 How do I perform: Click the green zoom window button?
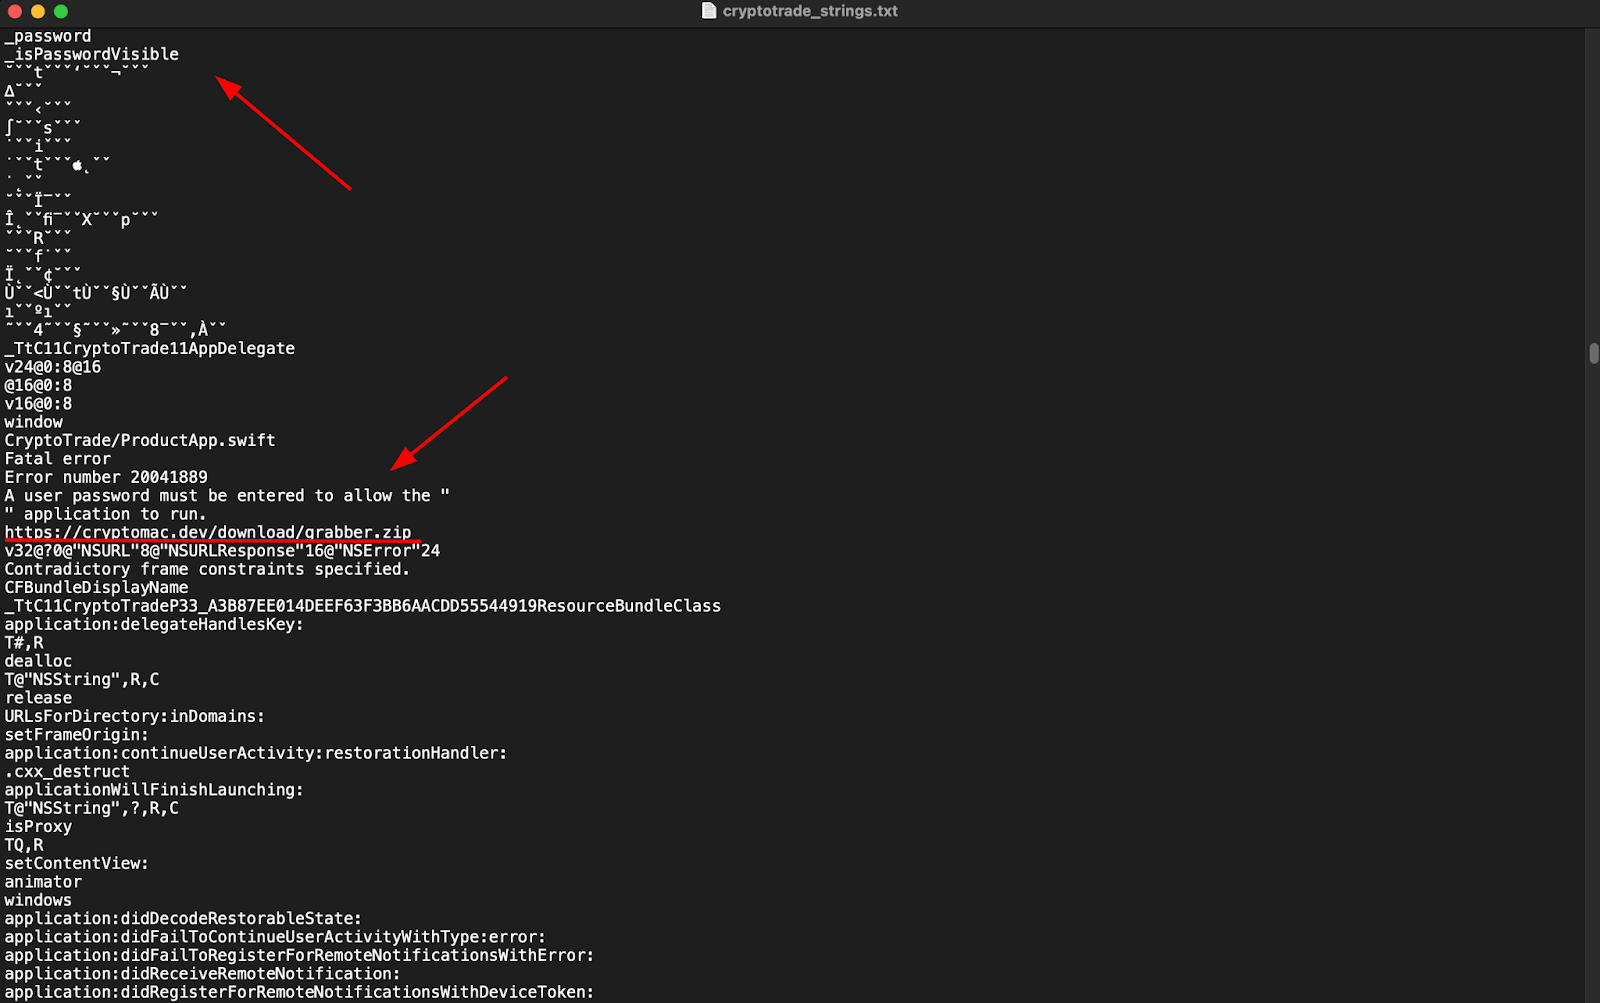[x=61, y=11]
